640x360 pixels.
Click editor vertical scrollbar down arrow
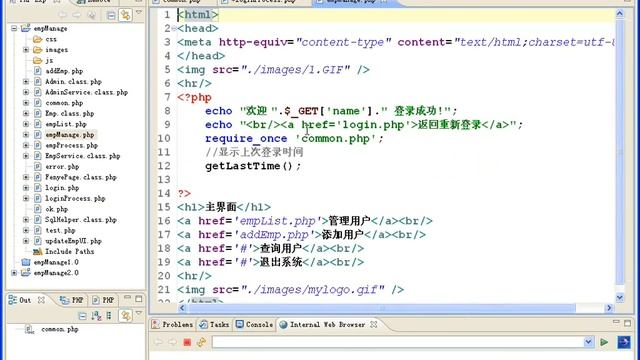pyautogui.click(x=620, y=298)
